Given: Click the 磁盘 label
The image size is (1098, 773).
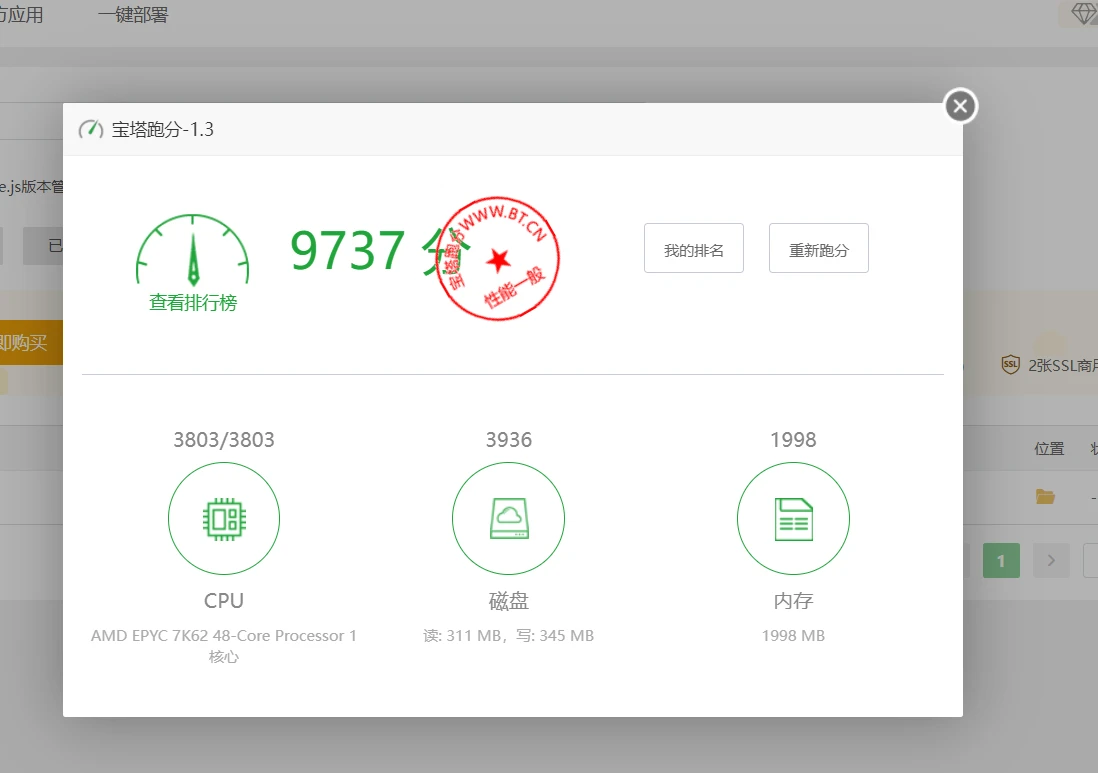Looking at the screenshot, I should [x=509, y=601].
